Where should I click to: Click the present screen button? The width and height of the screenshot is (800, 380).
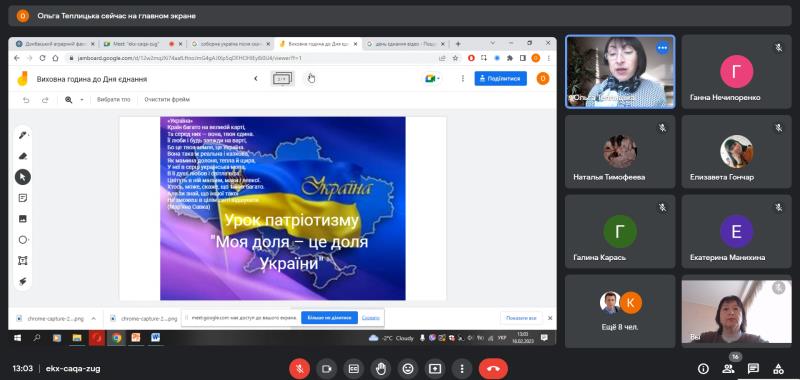click(x=435, y=369)
